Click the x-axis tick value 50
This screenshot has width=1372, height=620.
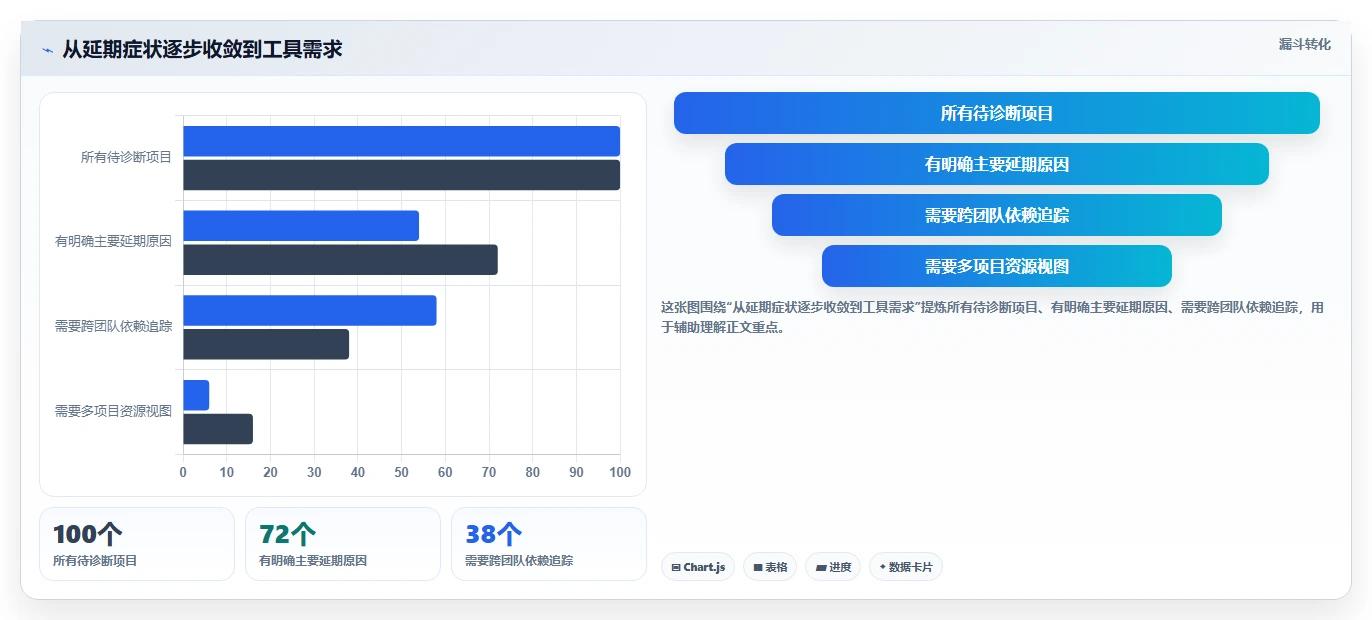tap(401, 472)
